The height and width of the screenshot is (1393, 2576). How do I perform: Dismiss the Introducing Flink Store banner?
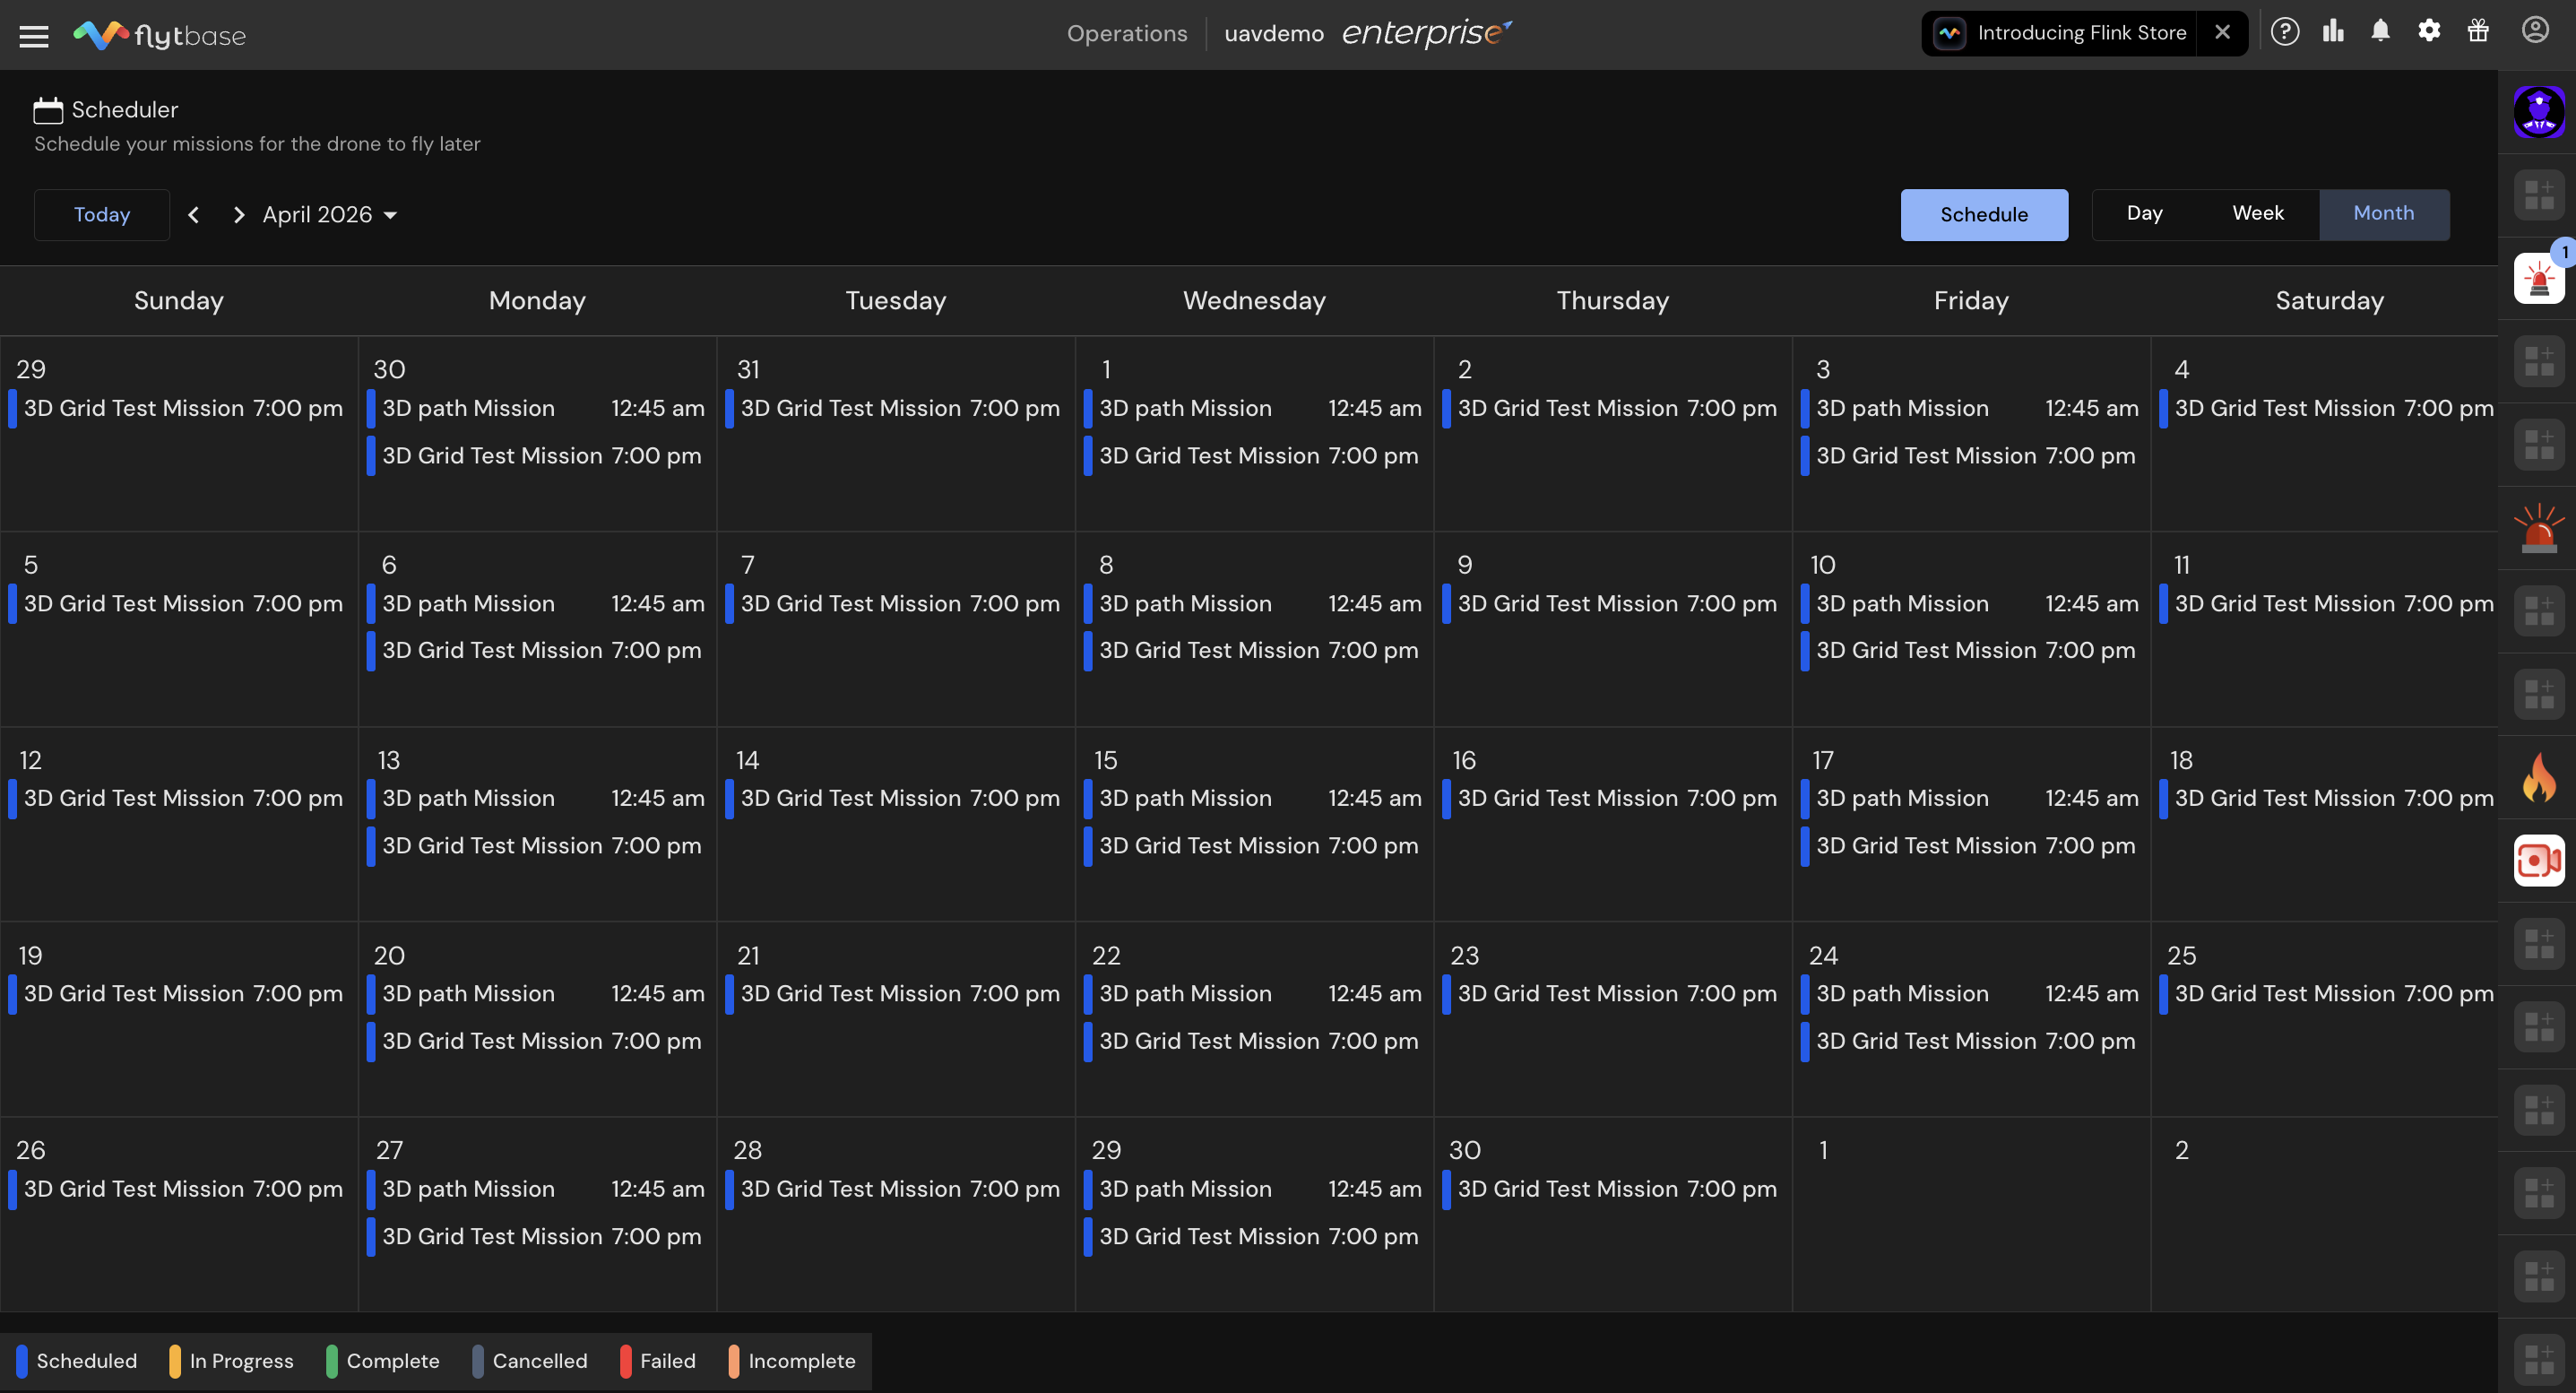click(x=2222, y=33)
